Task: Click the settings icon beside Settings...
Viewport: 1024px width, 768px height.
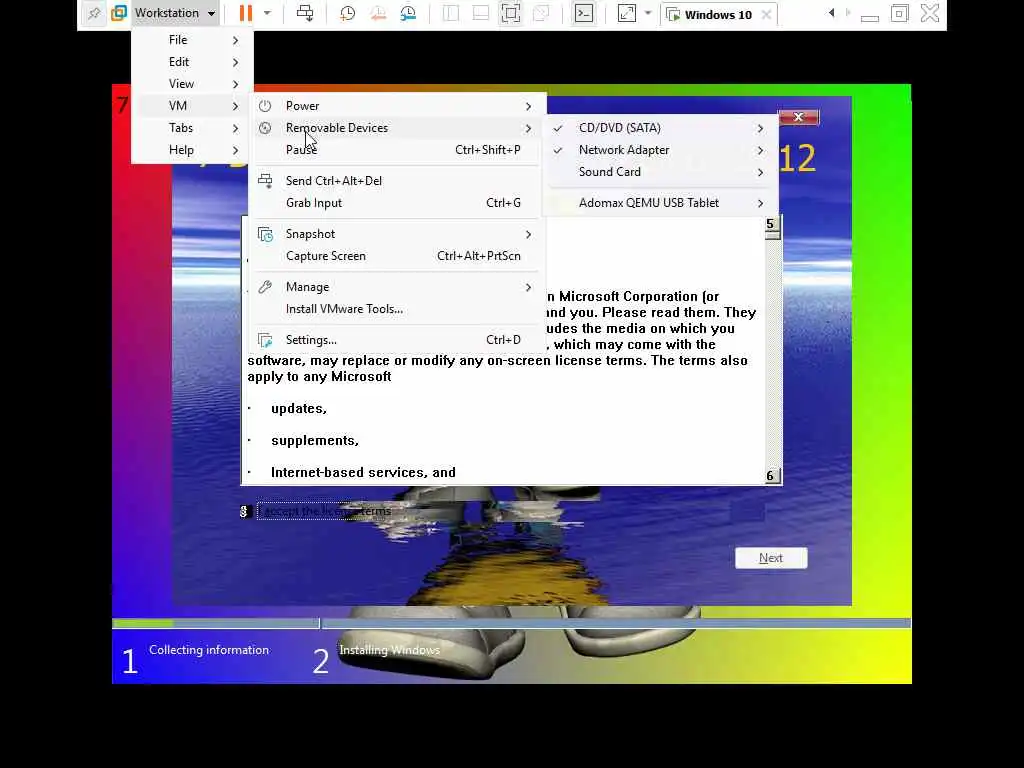Action: pyautogui.click(x=264, y=340)
